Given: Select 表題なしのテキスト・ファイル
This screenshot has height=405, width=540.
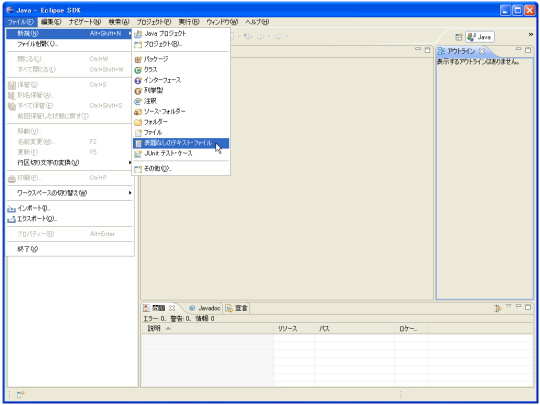Looking at the screenshot, I should 181,143.
